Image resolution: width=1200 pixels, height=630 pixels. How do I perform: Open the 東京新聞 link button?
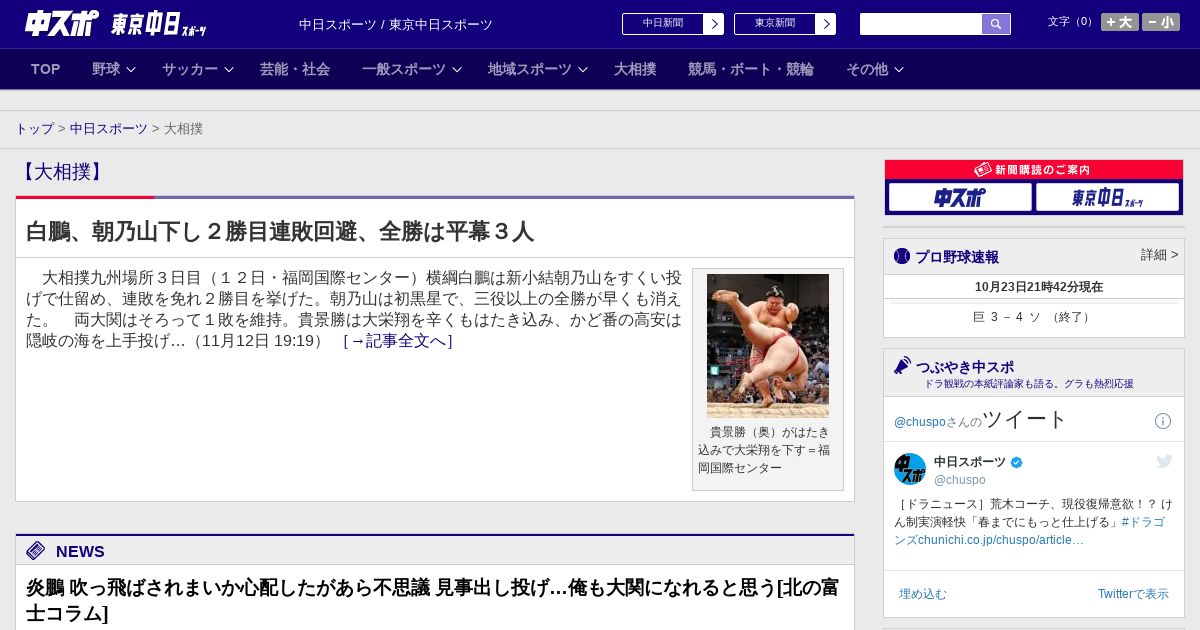(775, 24)
